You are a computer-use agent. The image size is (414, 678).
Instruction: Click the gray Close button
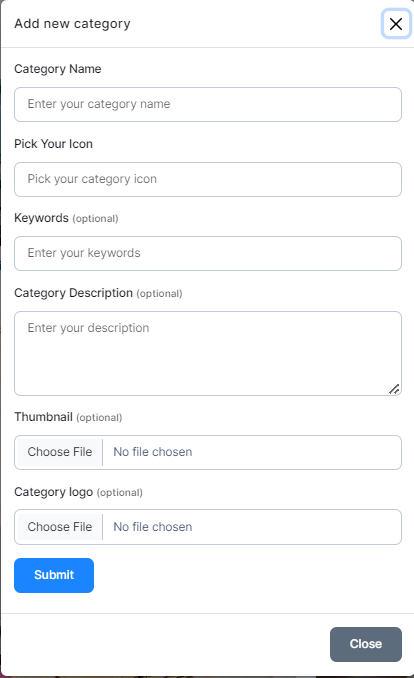point(366,644)
